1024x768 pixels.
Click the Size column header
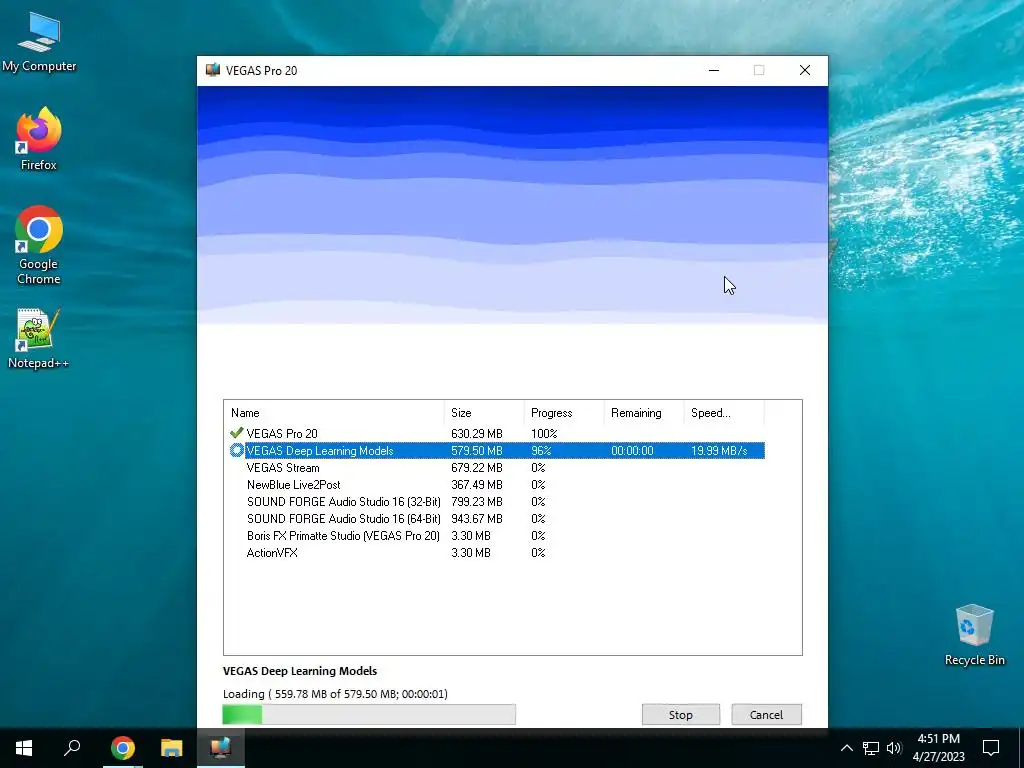pyautogui.click(x=484, y=413)
